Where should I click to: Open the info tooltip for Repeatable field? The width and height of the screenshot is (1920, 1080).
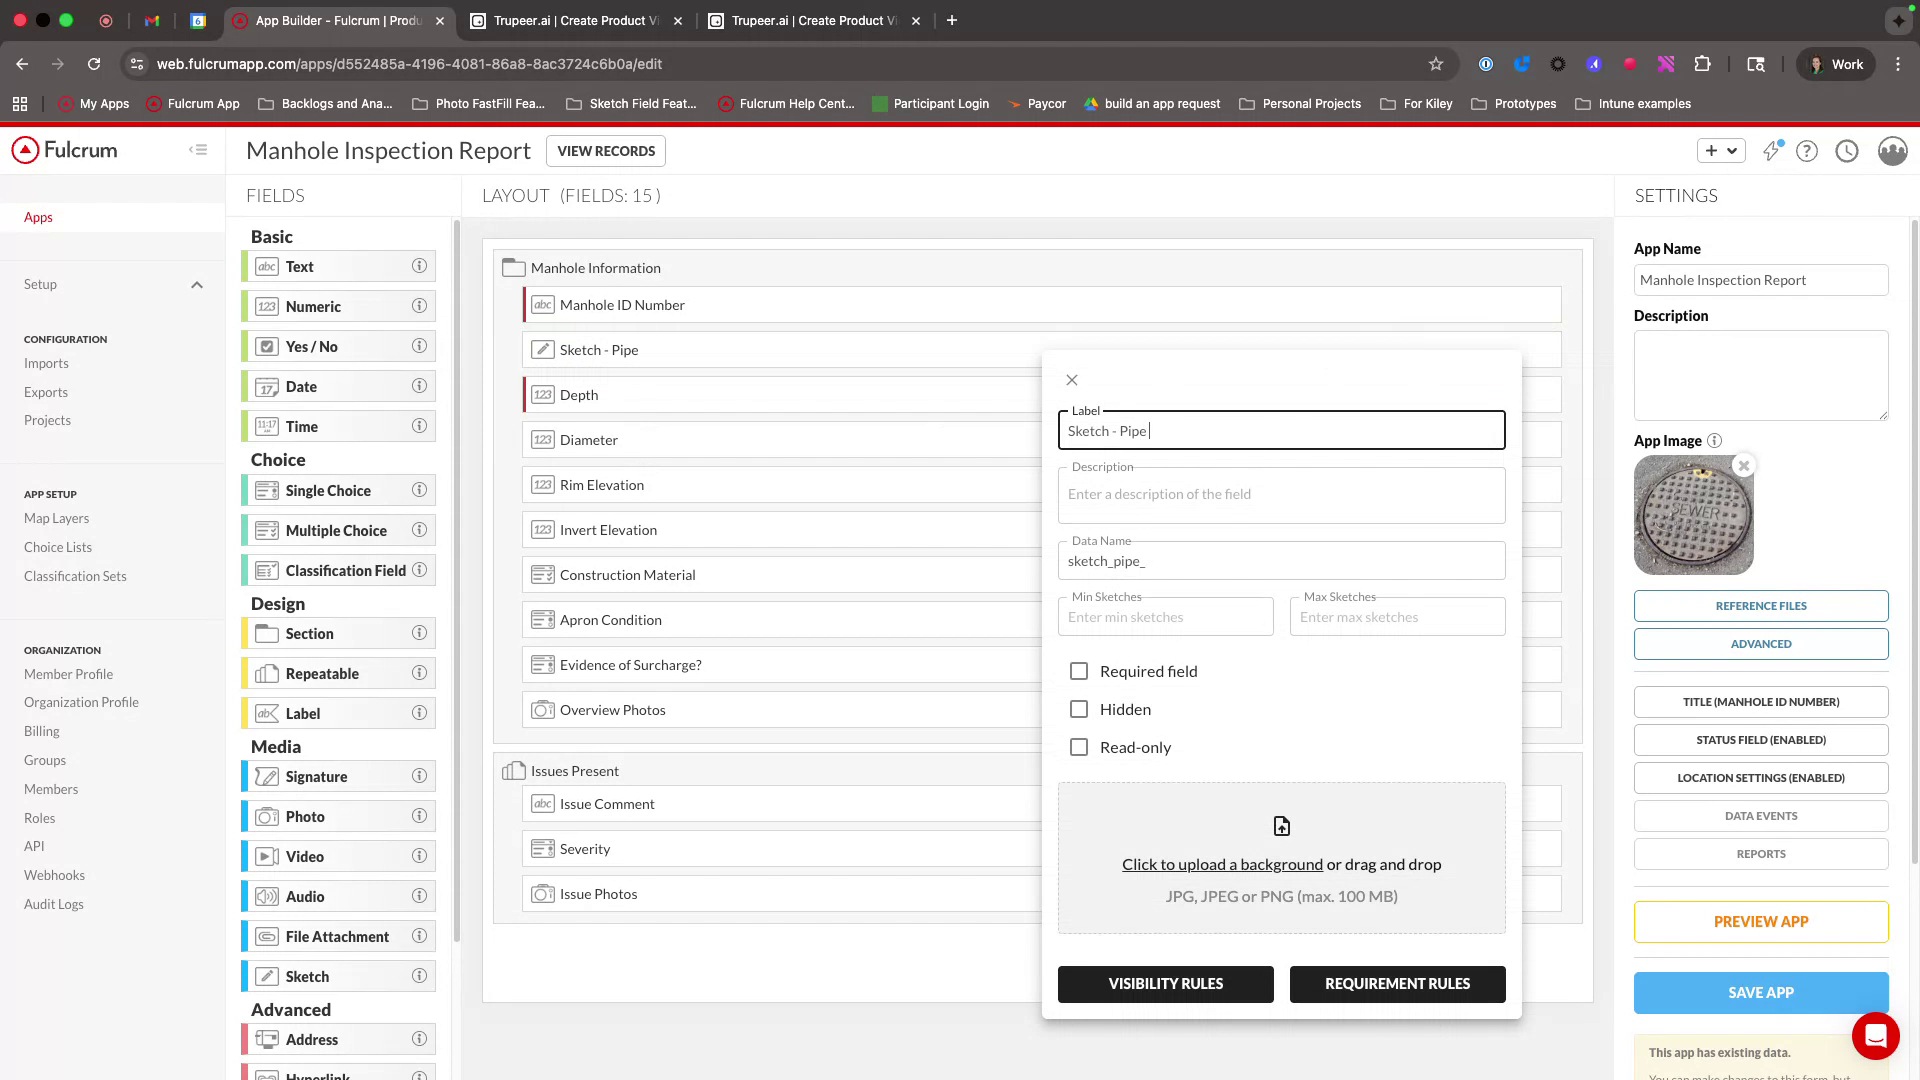point(419,673)
